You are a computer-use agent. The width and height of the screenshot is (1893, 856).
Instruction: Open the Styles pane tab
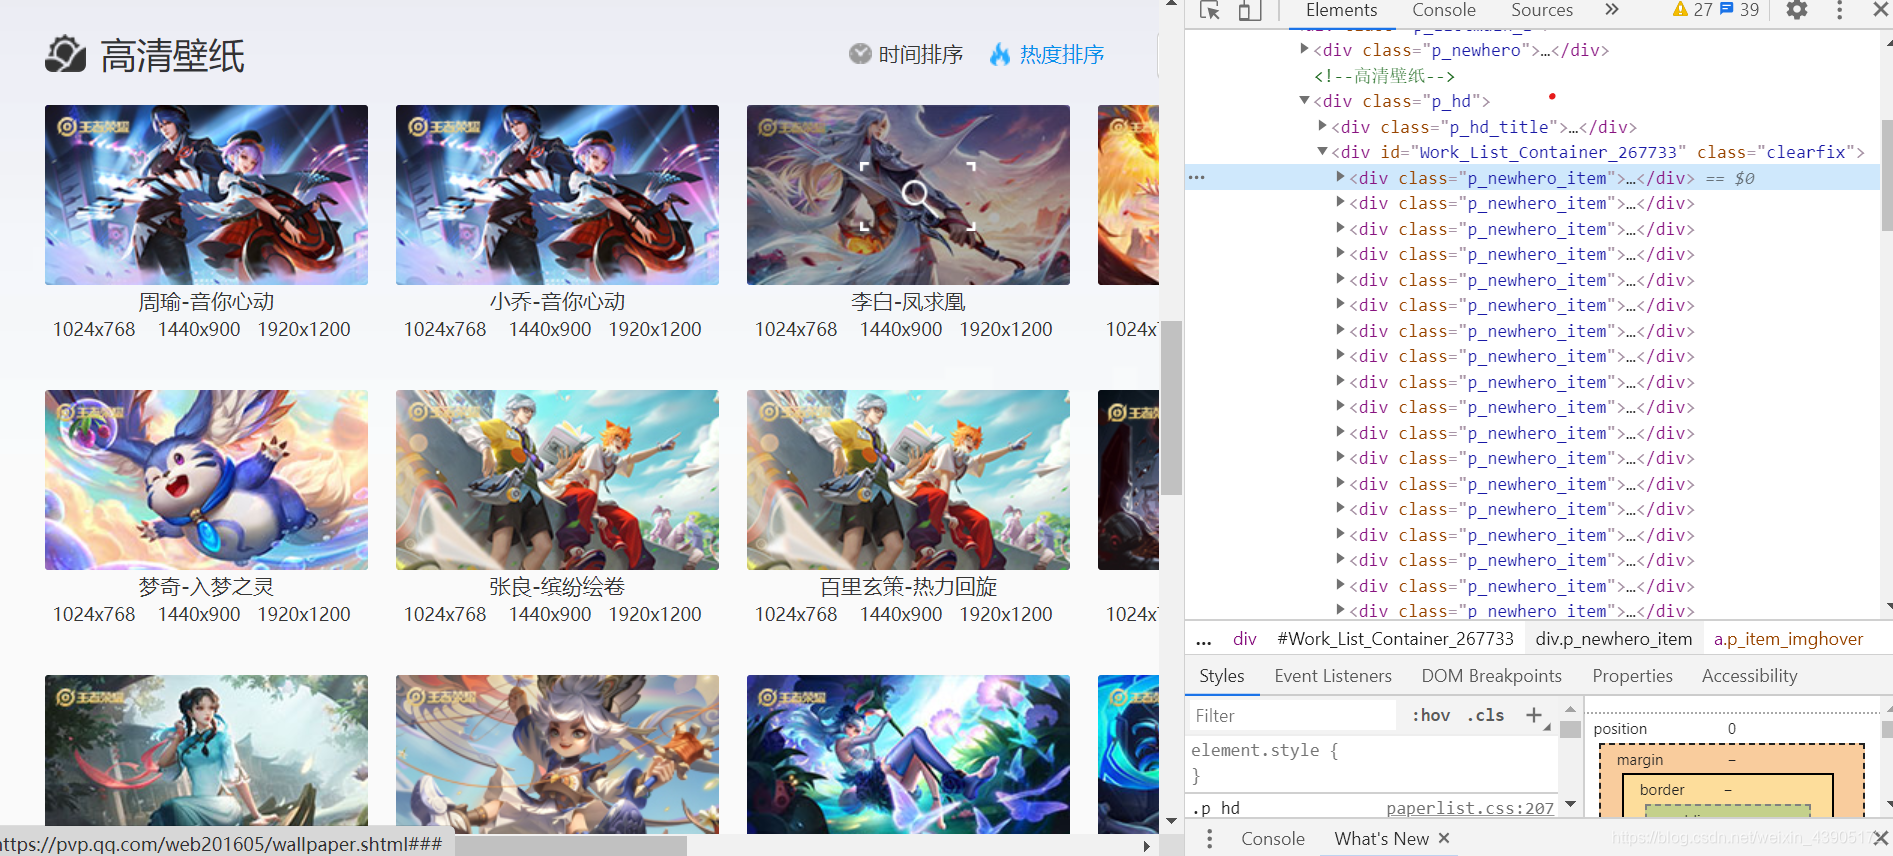click(x=1221, y=676)
